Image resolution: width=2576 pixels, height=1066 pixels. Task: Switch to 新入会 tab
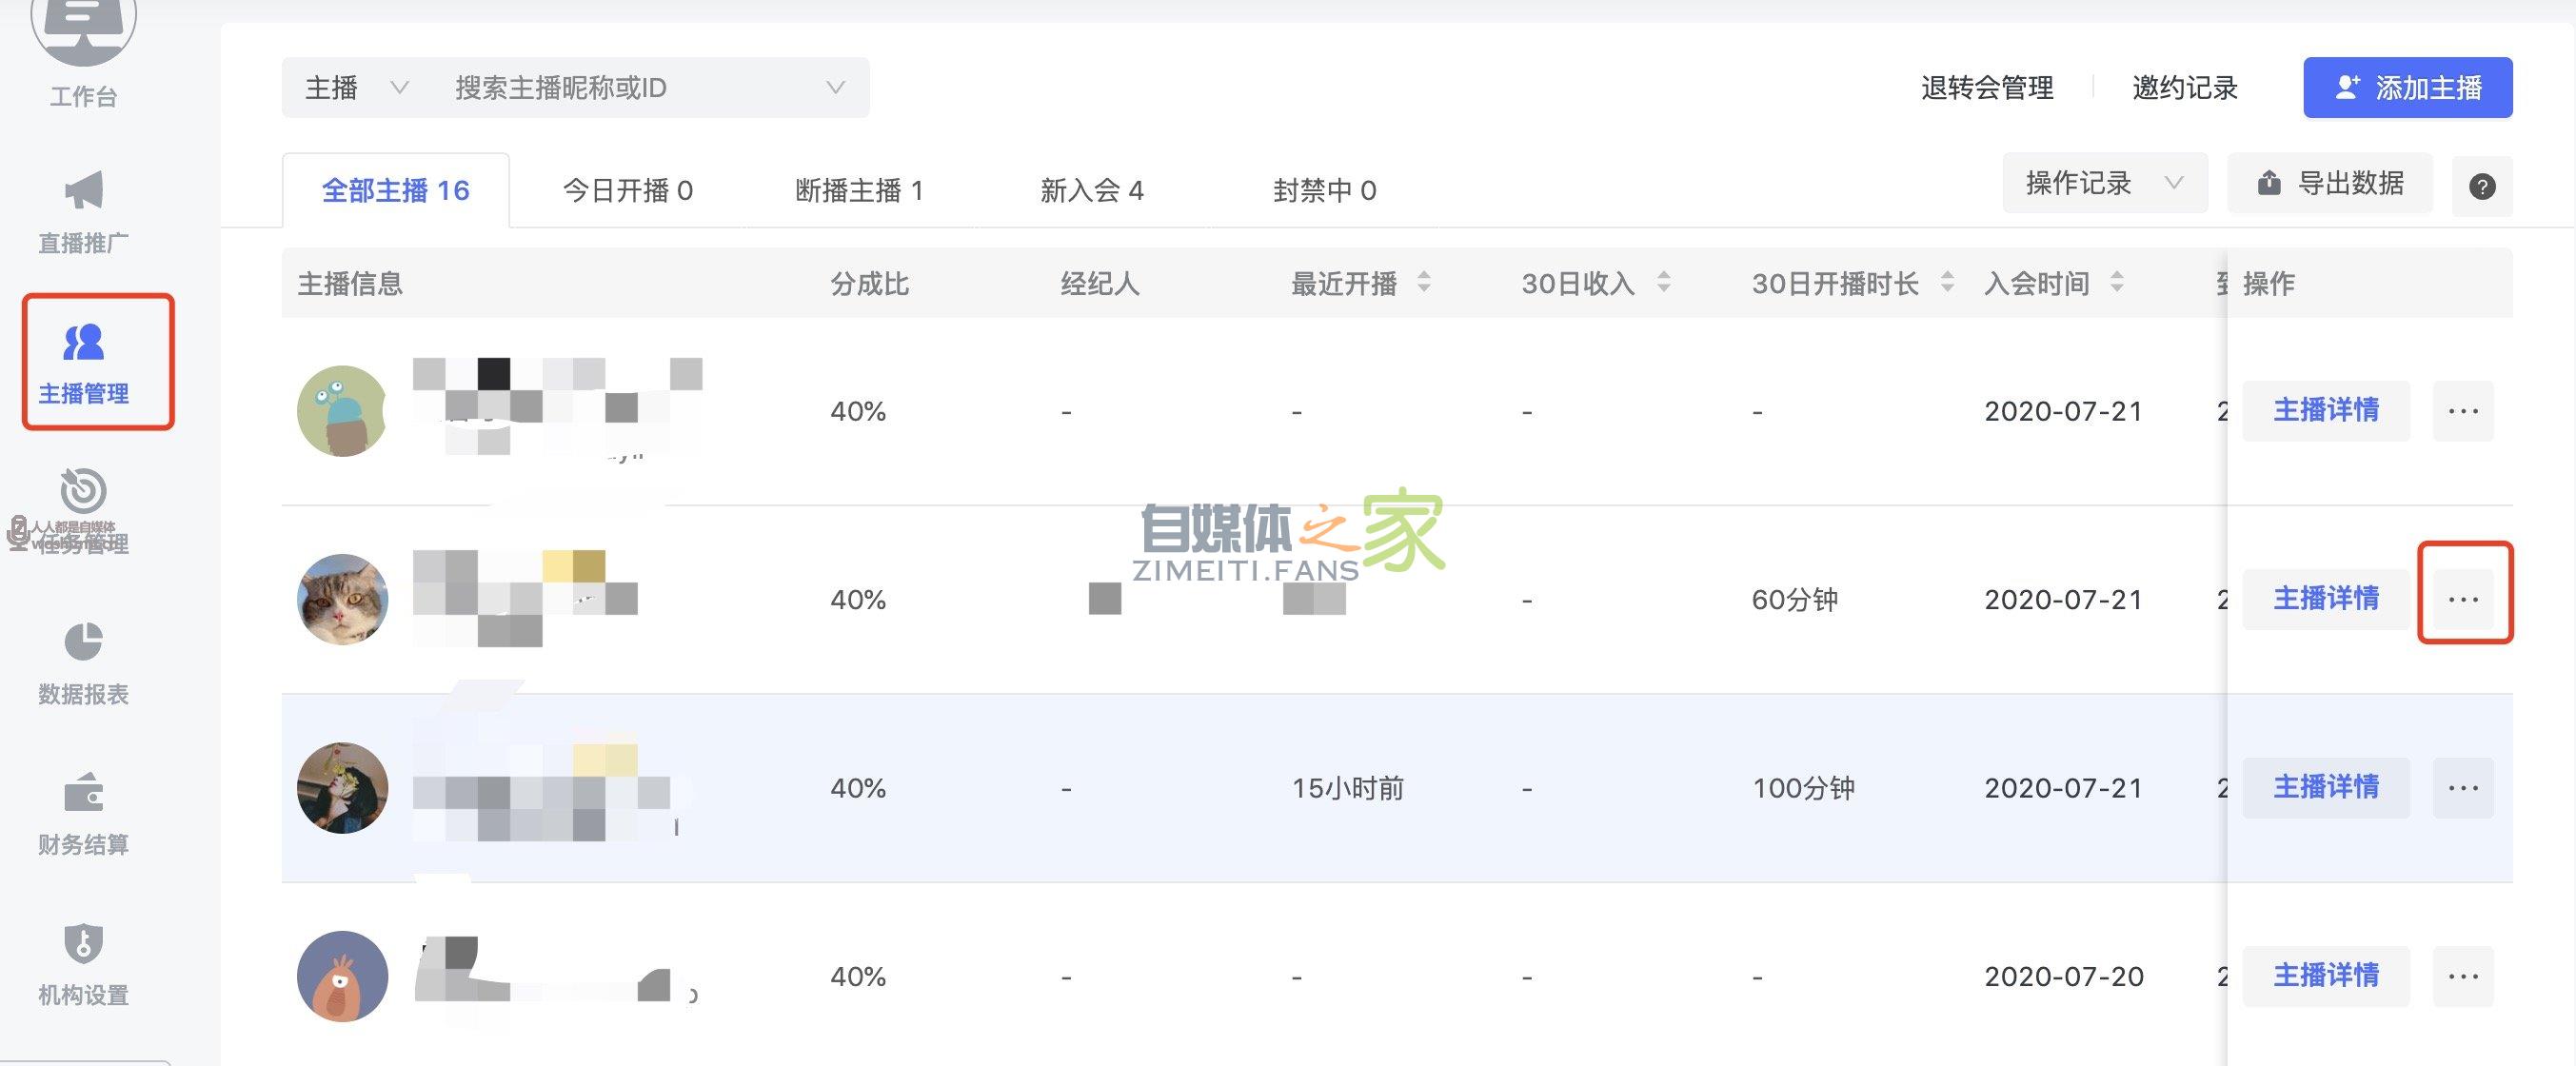coord(1091,190)
